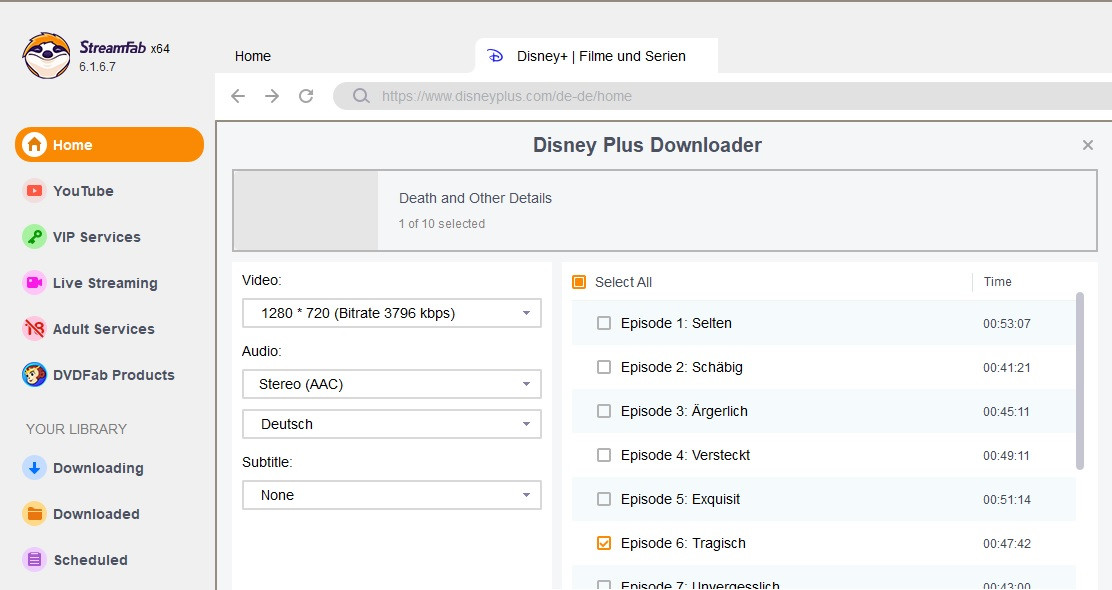Click Episode 4: Versteckt title
This screenshot has height=590, width=1112.
(x=685, y=455)
